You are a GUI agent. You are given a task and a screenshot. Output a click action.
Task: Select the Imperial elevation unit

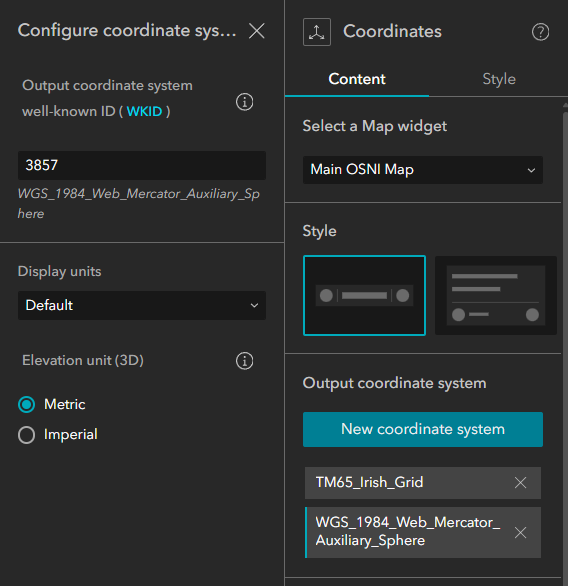click(27, 435)
